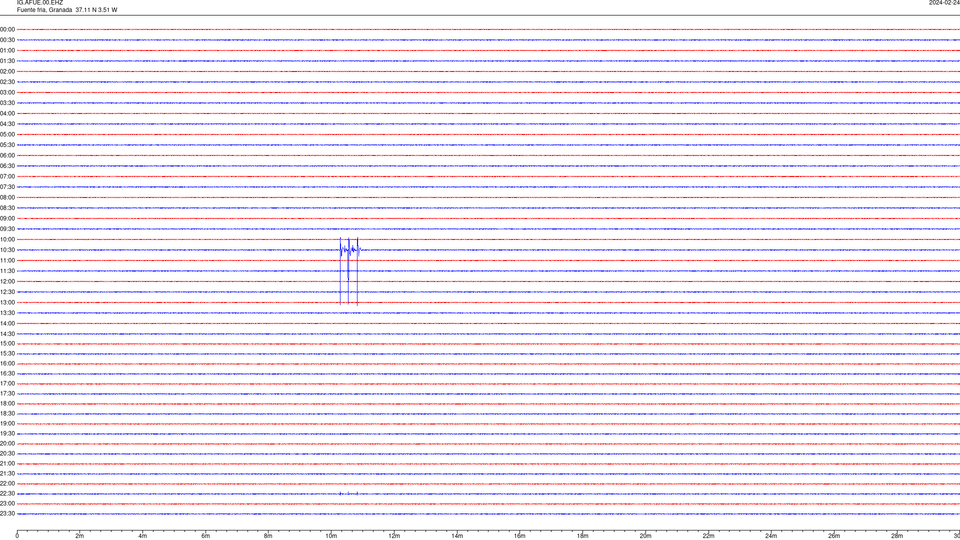Select the 19:00 trace time label
The image size is (960, 540).
[x=7, y=424]
